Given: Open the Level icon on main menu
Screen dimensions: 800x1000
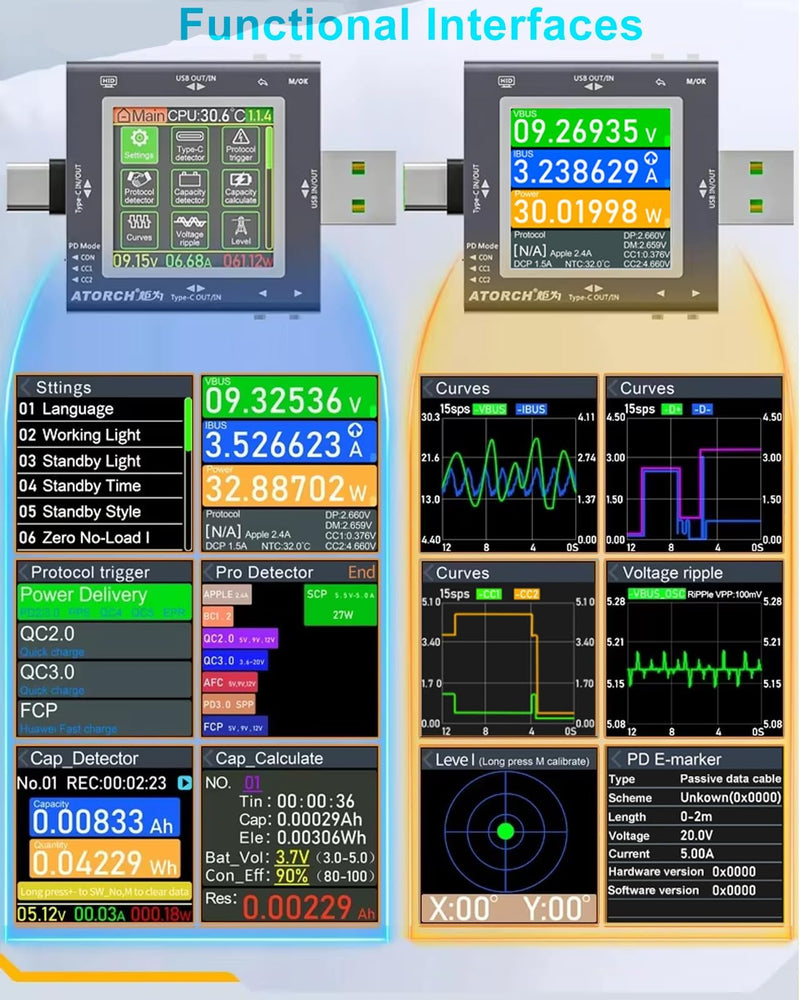Looking at the screenshot, I should point(241,230).
